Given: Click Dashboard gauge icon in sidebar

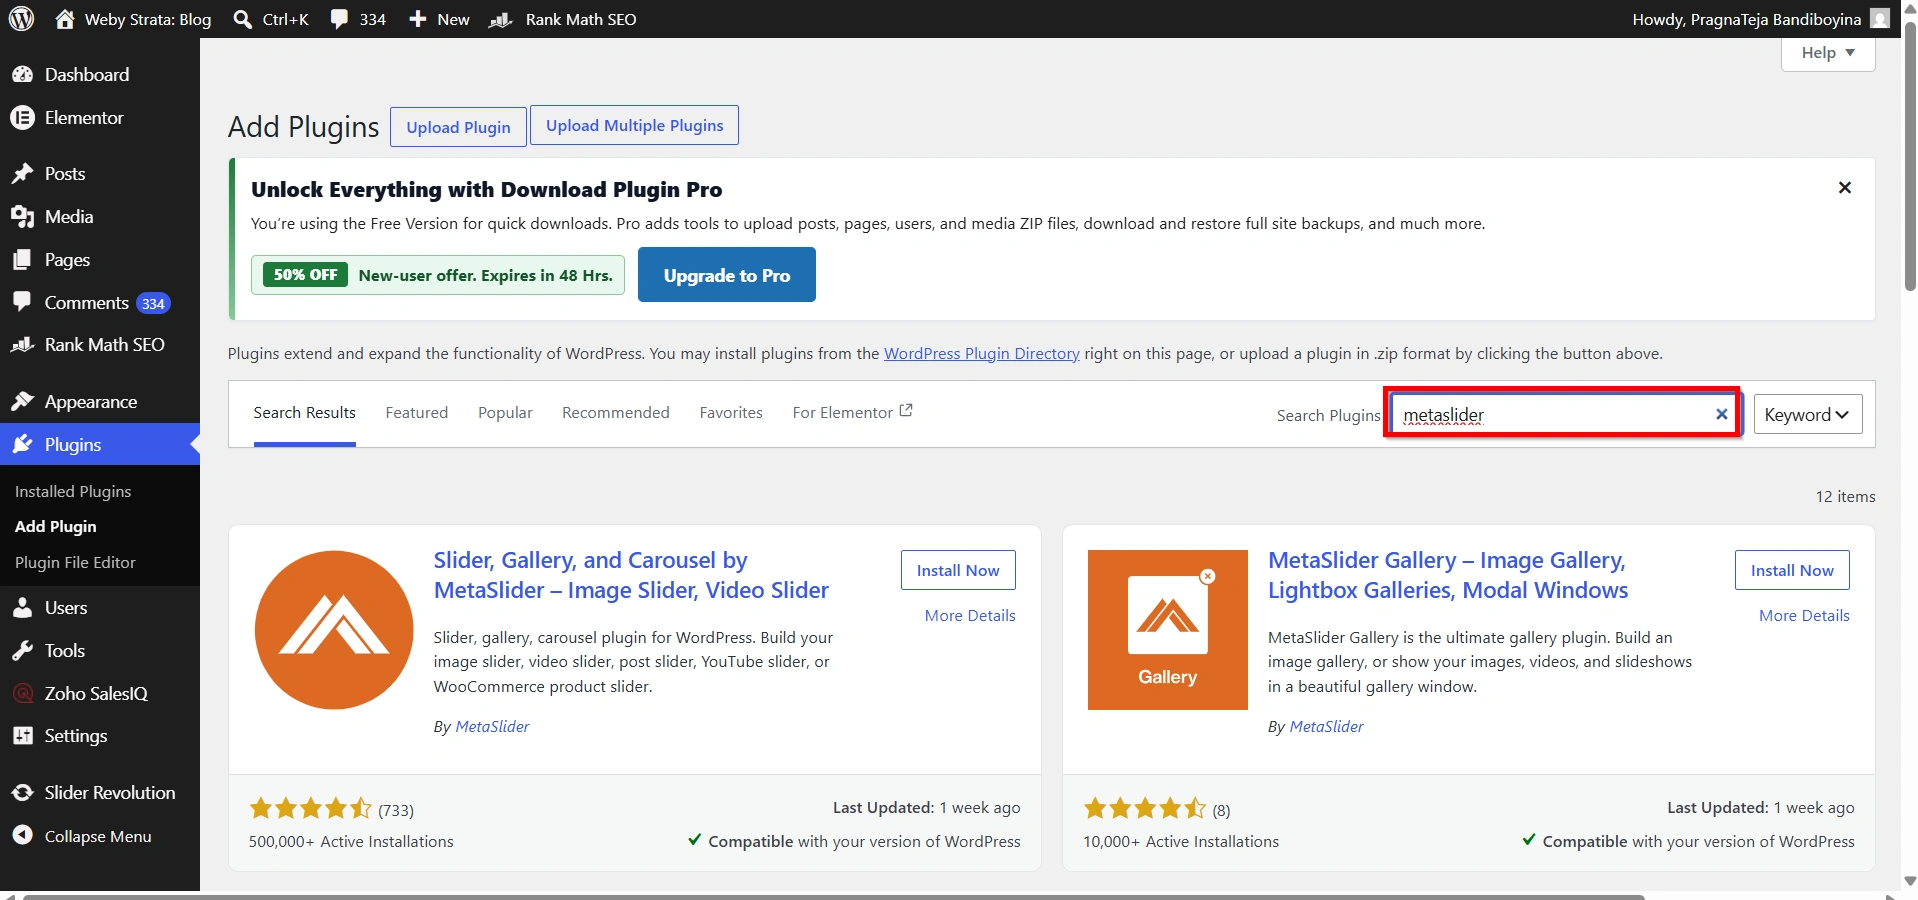Looking at the screenshot, I should point(22,75).
